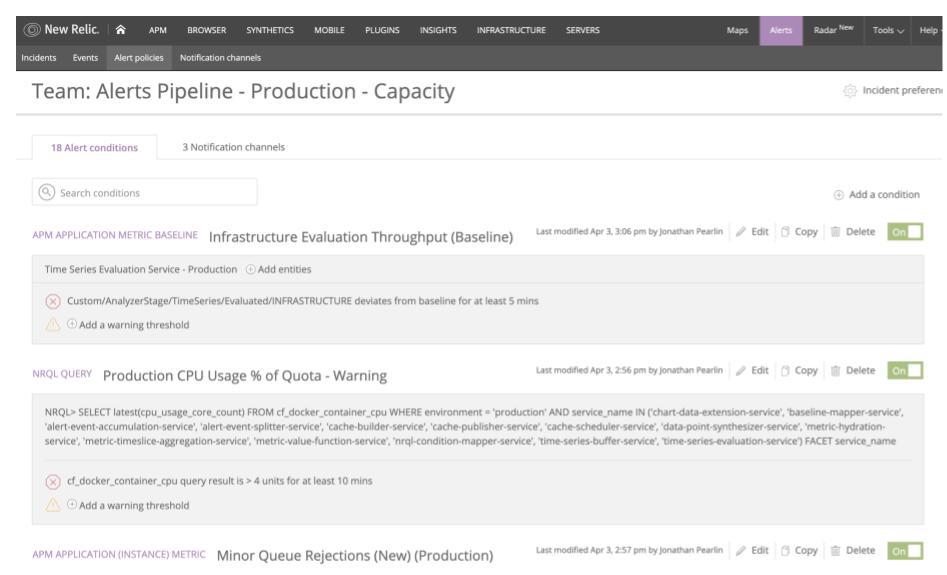This screenshot has width=947, height=575.
Task: Open the PLUGINS menu
Action: click(382, 30)
